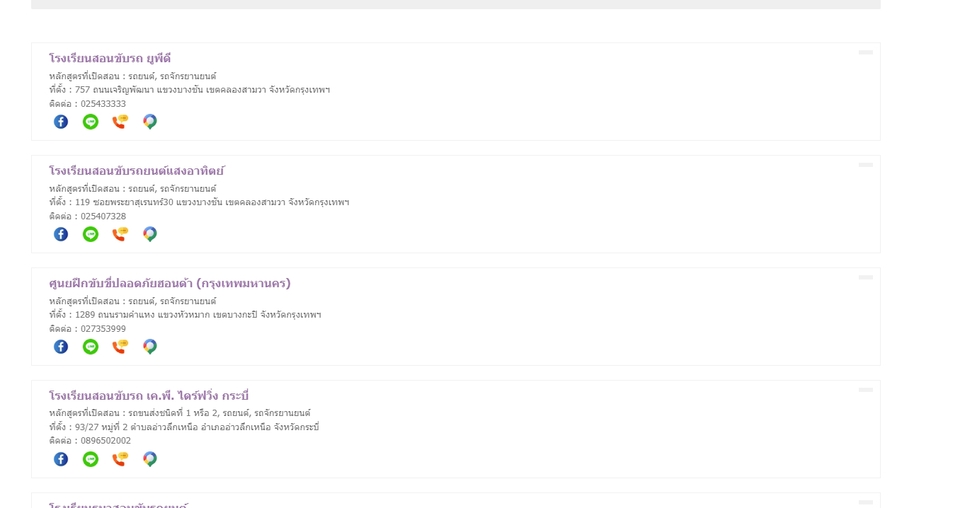This screenshot has height=508, width=960.
Task: Open LINE icon for ศูนย์ฝึกขับขี่ปลอดภัยฮอนด้า
Action: tap(91, 347)
